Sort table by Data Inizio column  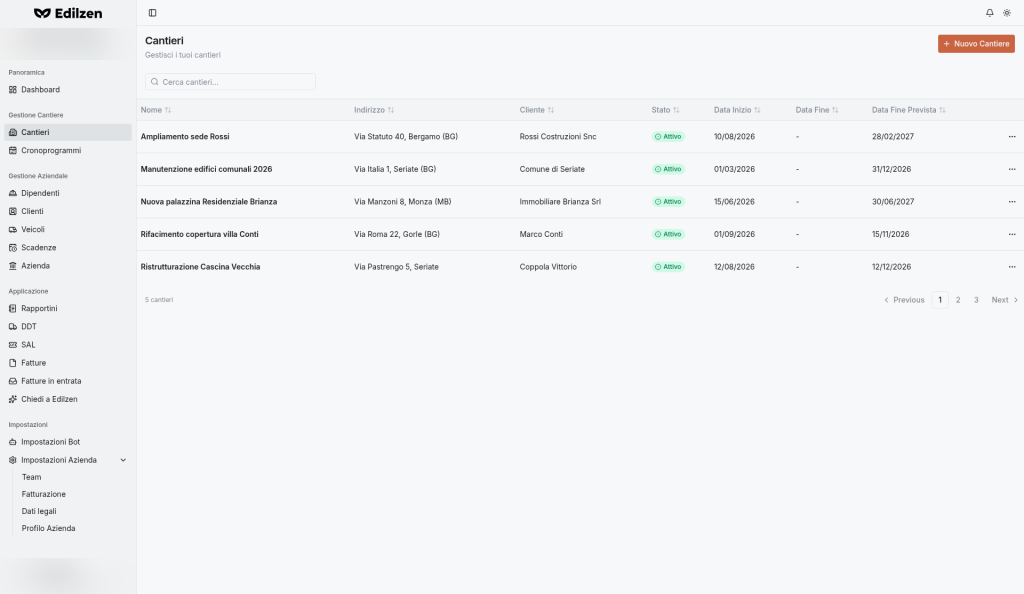(x=737, y=110)
